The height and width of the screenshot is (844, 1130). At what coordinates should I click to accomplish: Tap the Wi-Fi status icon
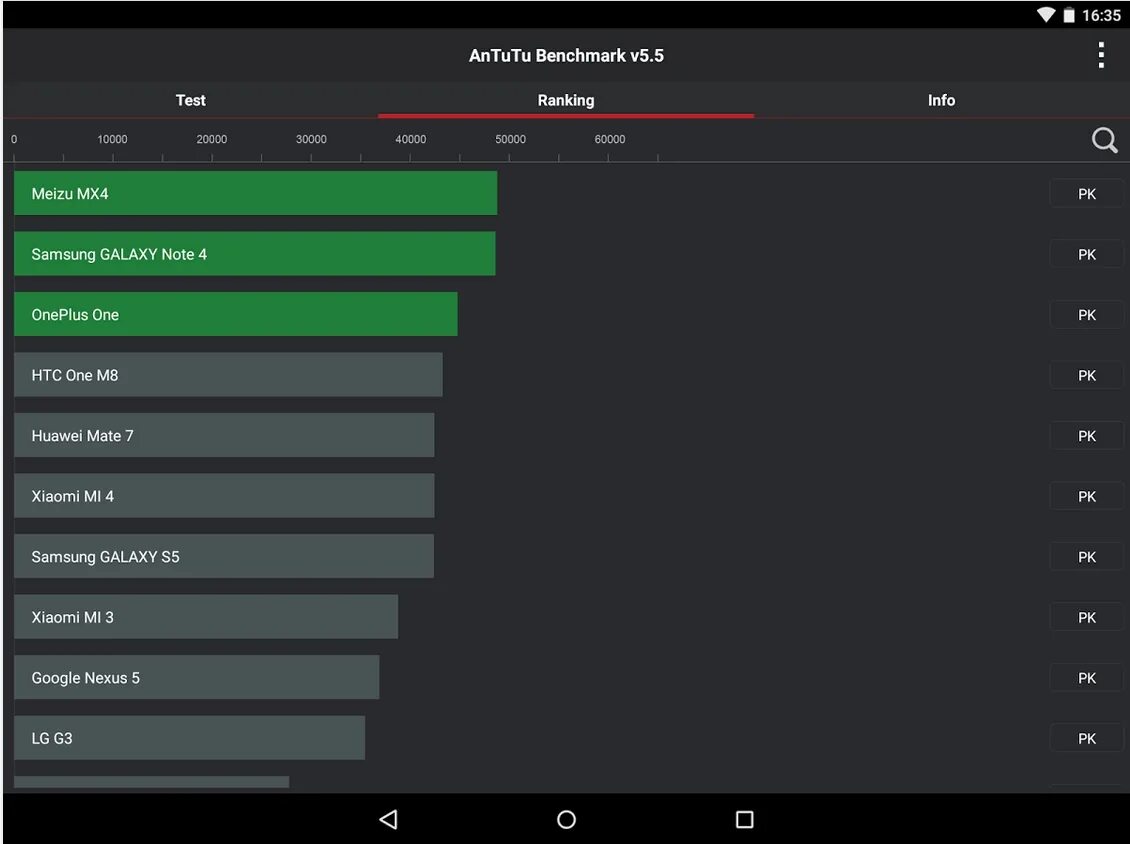point(1046,14)
